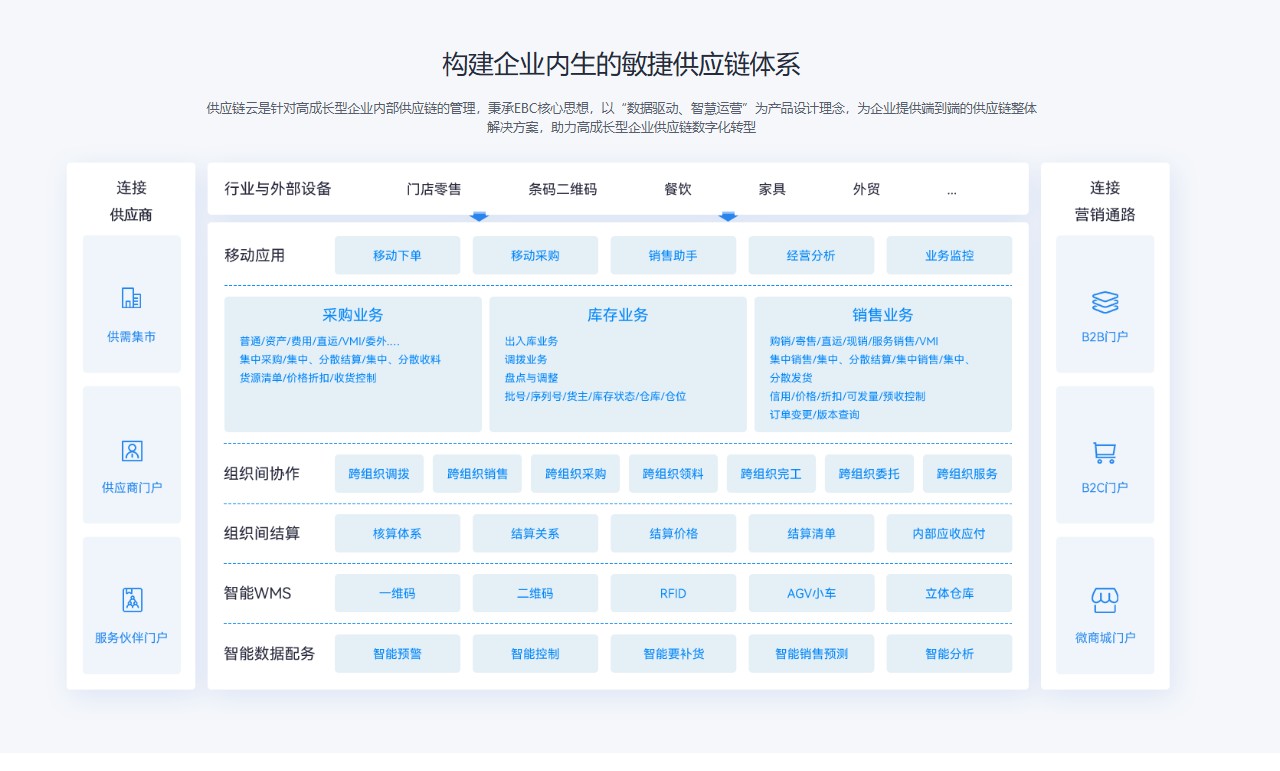Image resolution: width=1280 pixels, height=771 pixels.
Task: Click the ellipsis after 外贸
Action: click(951, 191)
